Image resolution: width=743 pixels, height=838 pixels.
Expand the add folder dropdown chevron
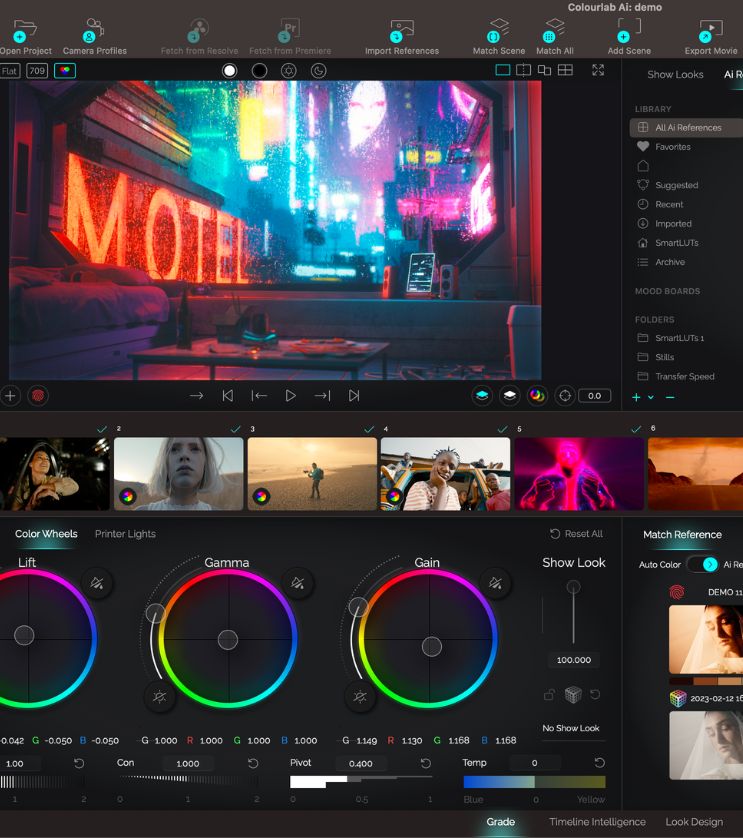[x=651, y=398]
